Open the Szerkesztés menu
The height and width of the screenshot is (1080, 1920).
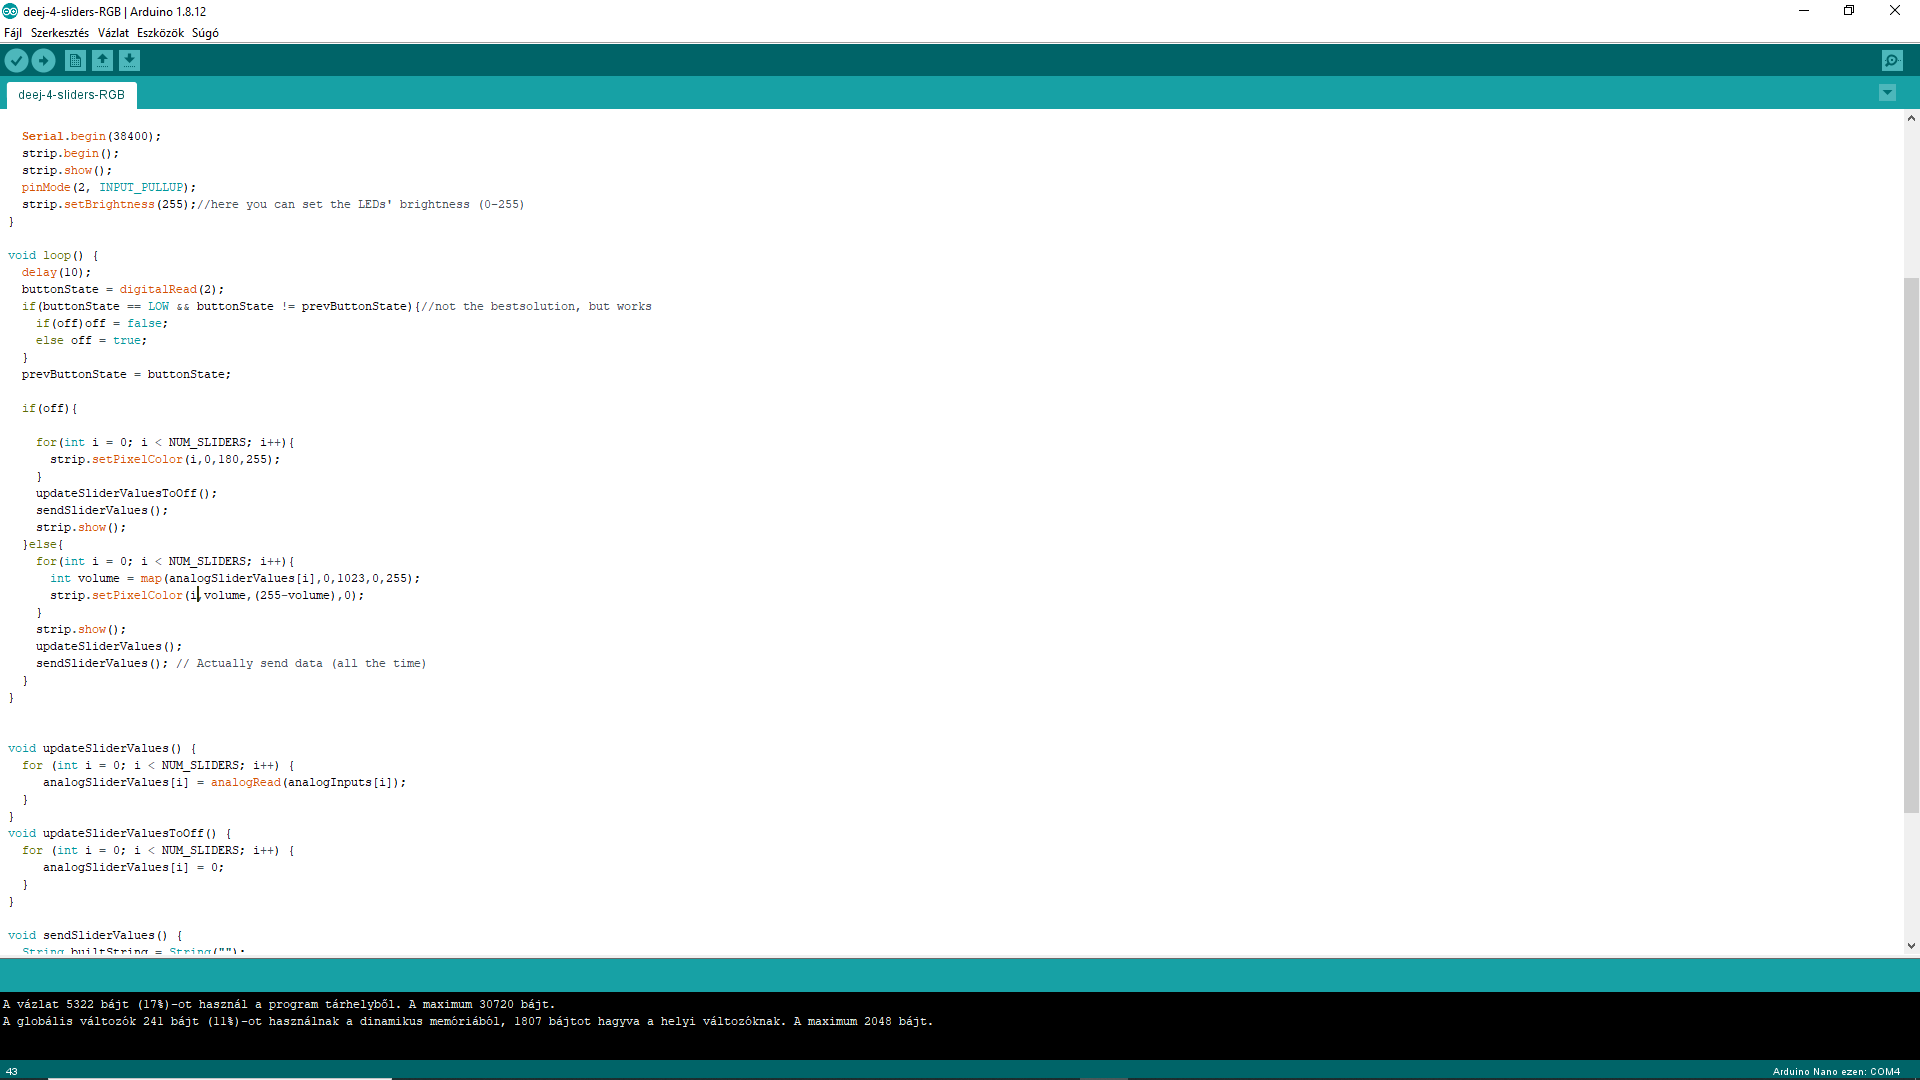pyautogui.click(x=59, y=33)
